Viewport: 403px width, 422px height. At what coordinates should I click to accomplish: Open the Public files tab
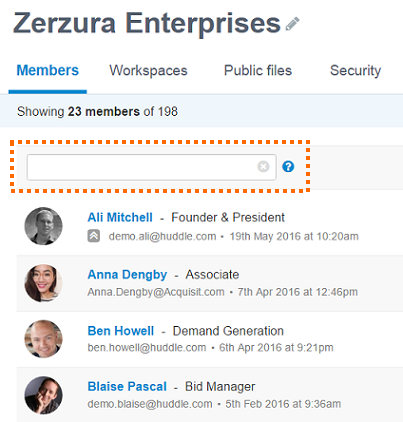(x=258, y=70)
